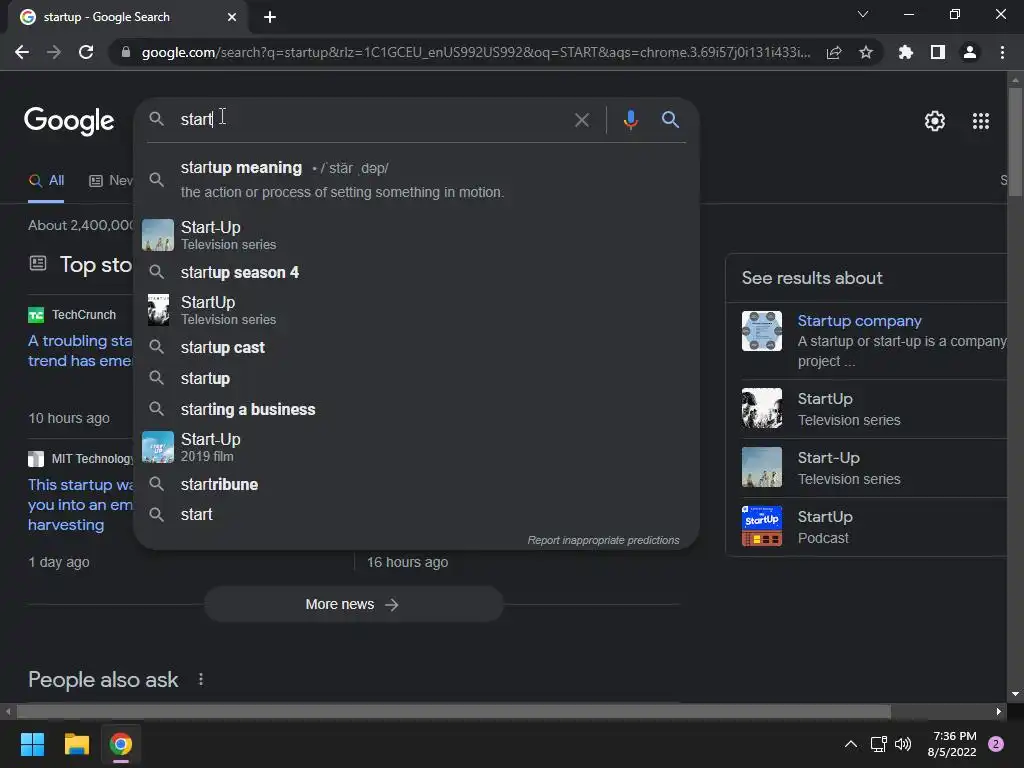Show hidden system tray icons
The height and width of the screenshot is (768, 1024).
pyautogui.click(x=850, y=744)
